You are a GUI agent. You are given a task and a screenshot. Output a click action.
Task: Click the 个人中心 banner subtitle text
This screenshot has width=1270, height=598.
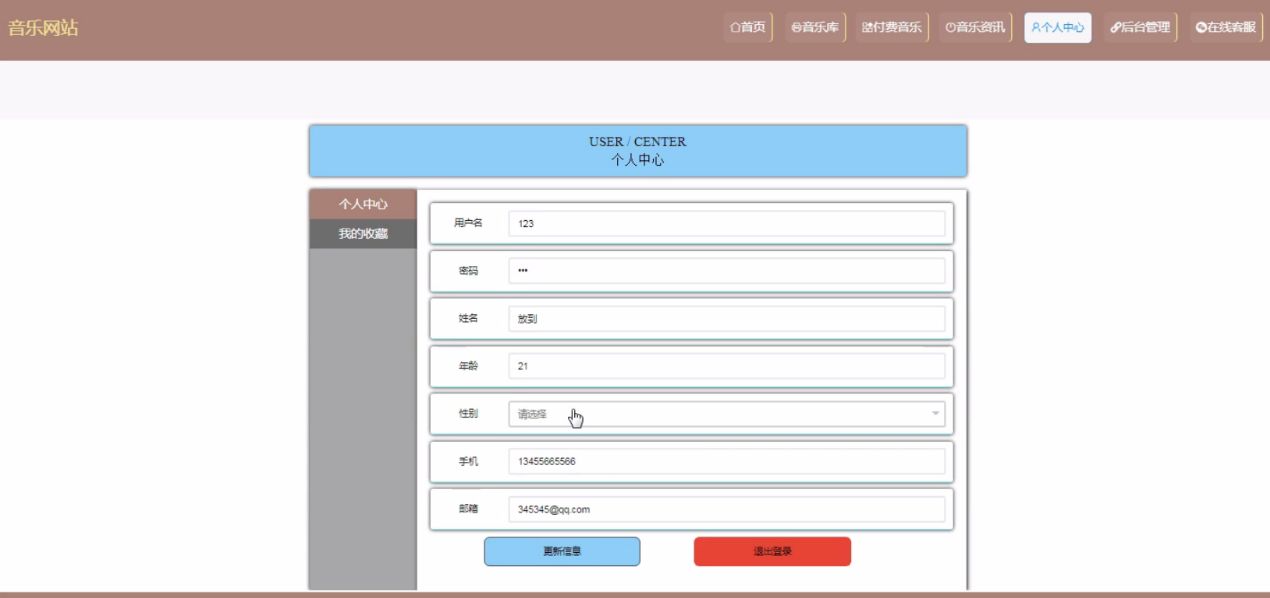[x=638, y=160]
